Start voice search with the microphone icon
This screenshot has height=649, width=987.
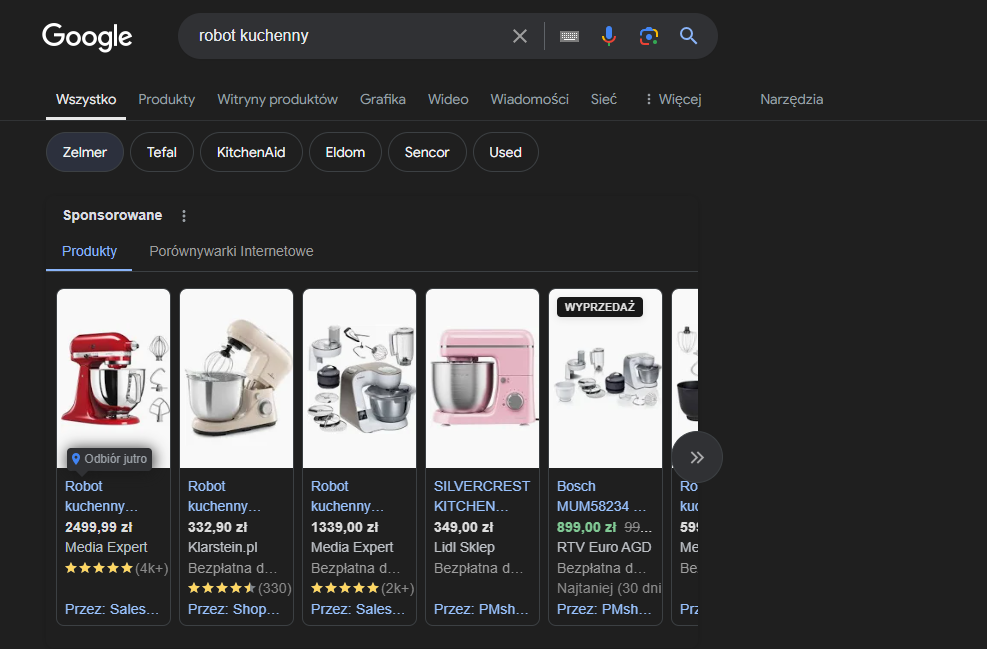[x=609, y=36]
